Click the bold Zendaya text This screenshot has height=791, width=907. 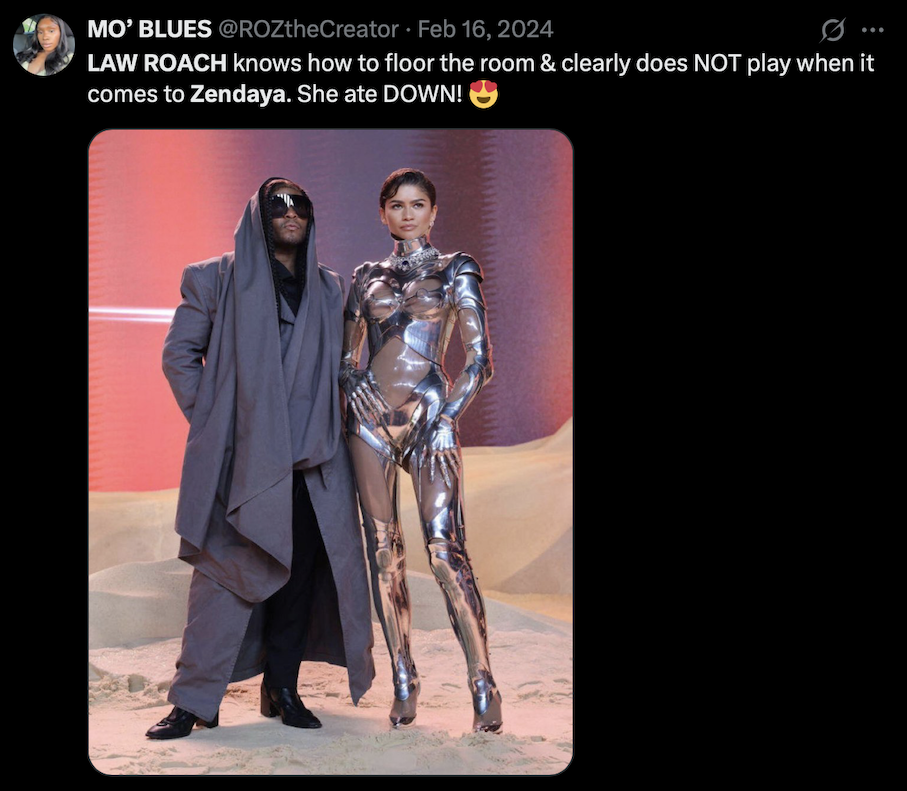(x=240, y=94)
